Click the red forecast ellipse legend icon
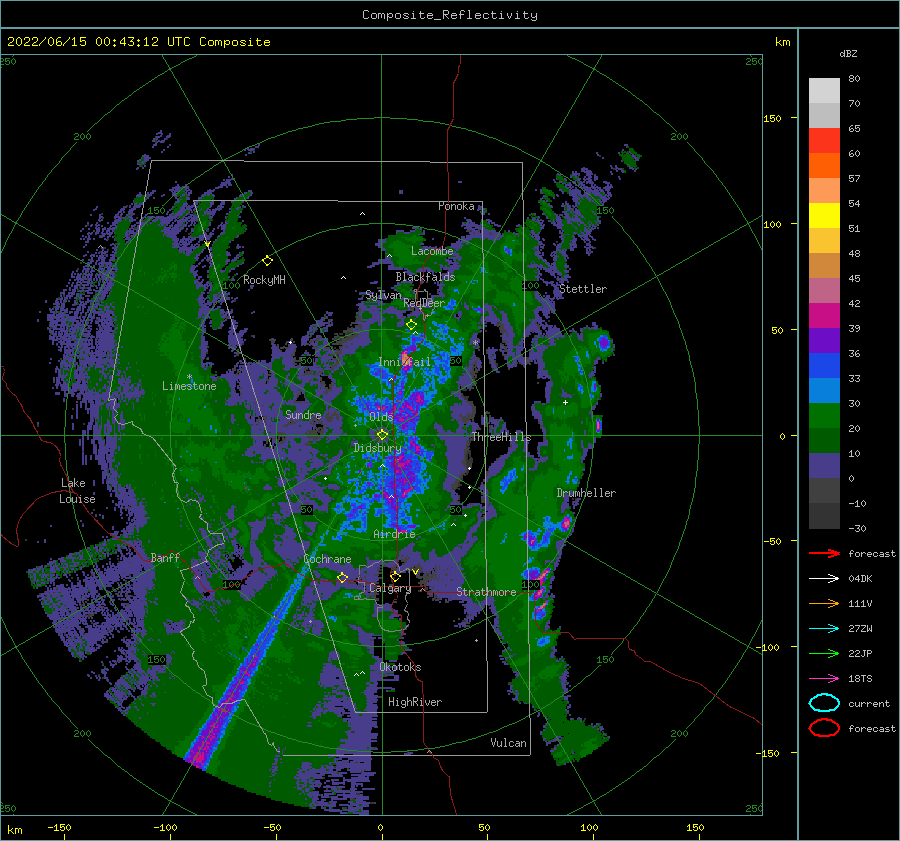Screen dimensions: 900x841 [824, 728]
